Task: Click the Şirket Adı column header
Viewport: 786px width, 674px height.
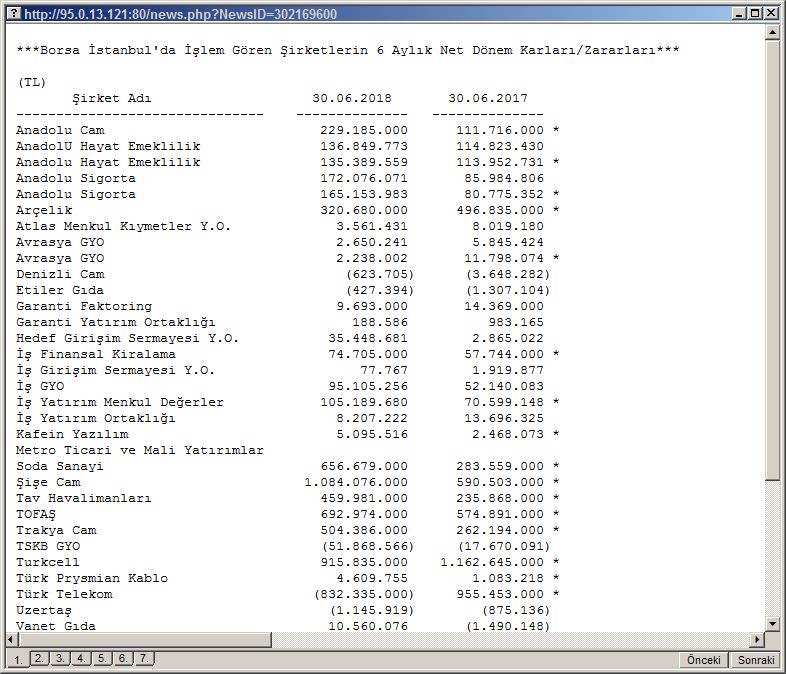Action: 111,98
